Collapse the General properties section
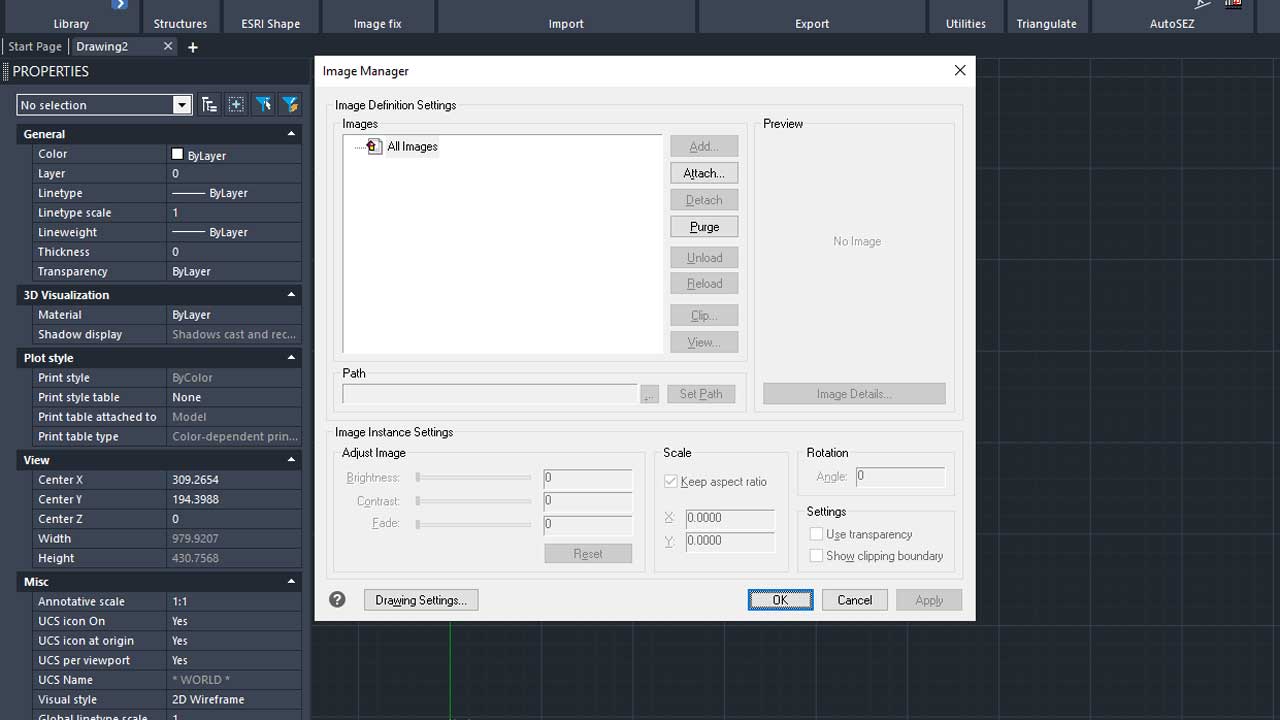 pos(291,134)
